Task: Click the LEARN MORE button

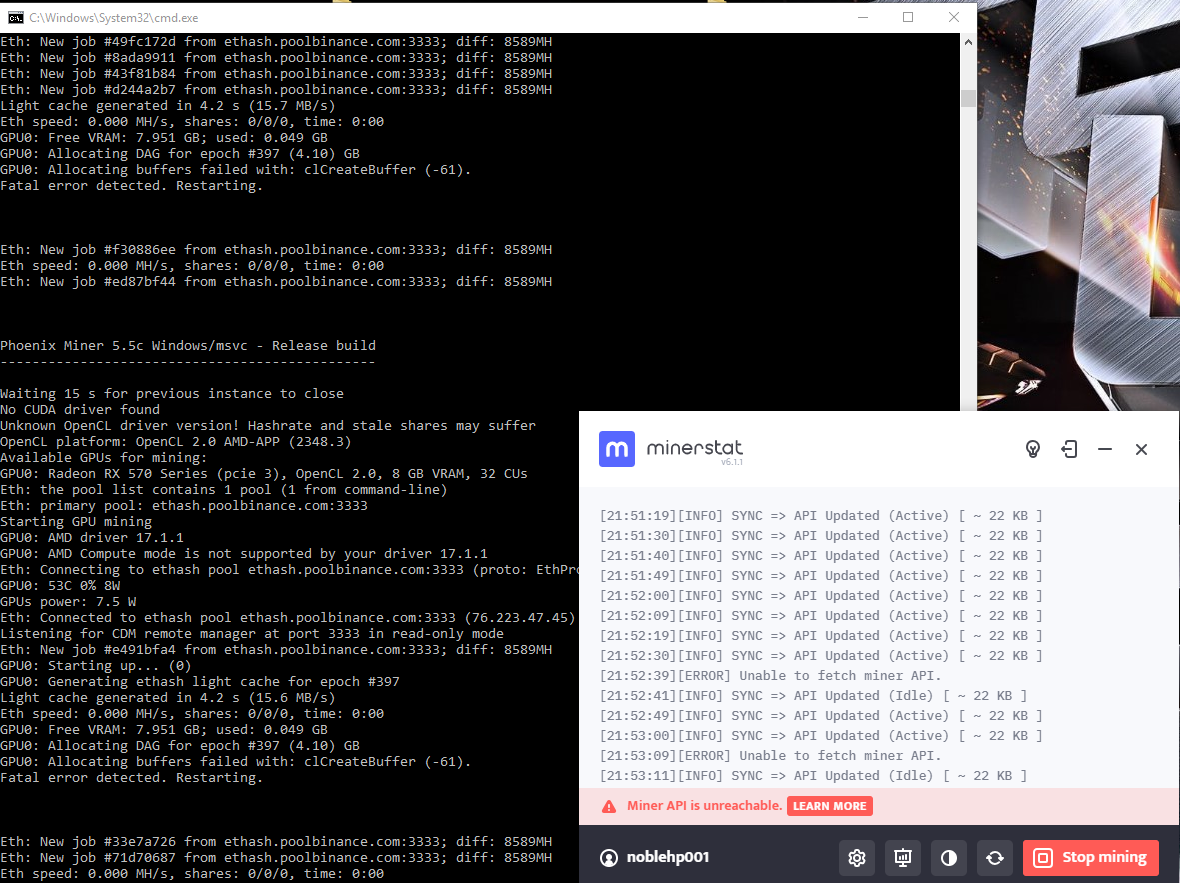Action: point(829,806)
